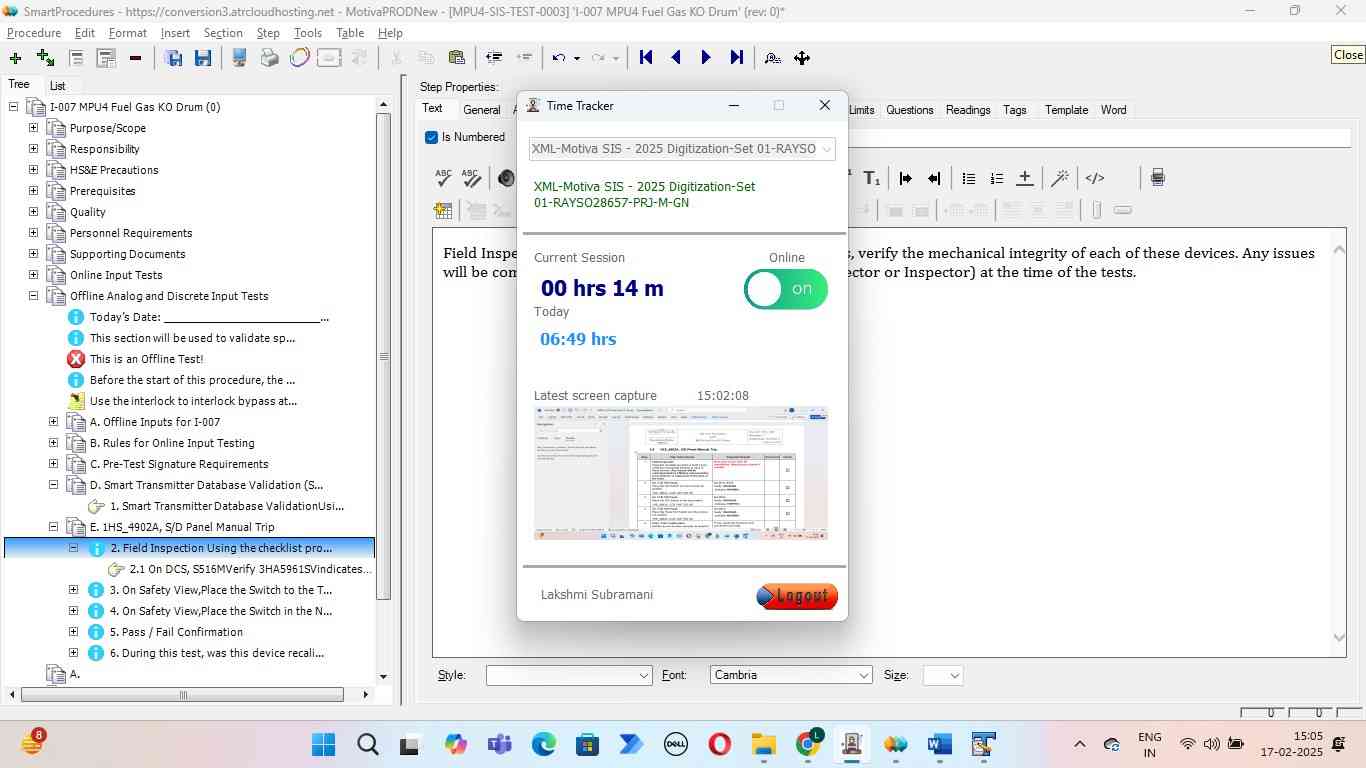Open Microsoft Teams from taskbar

[499, 745]
